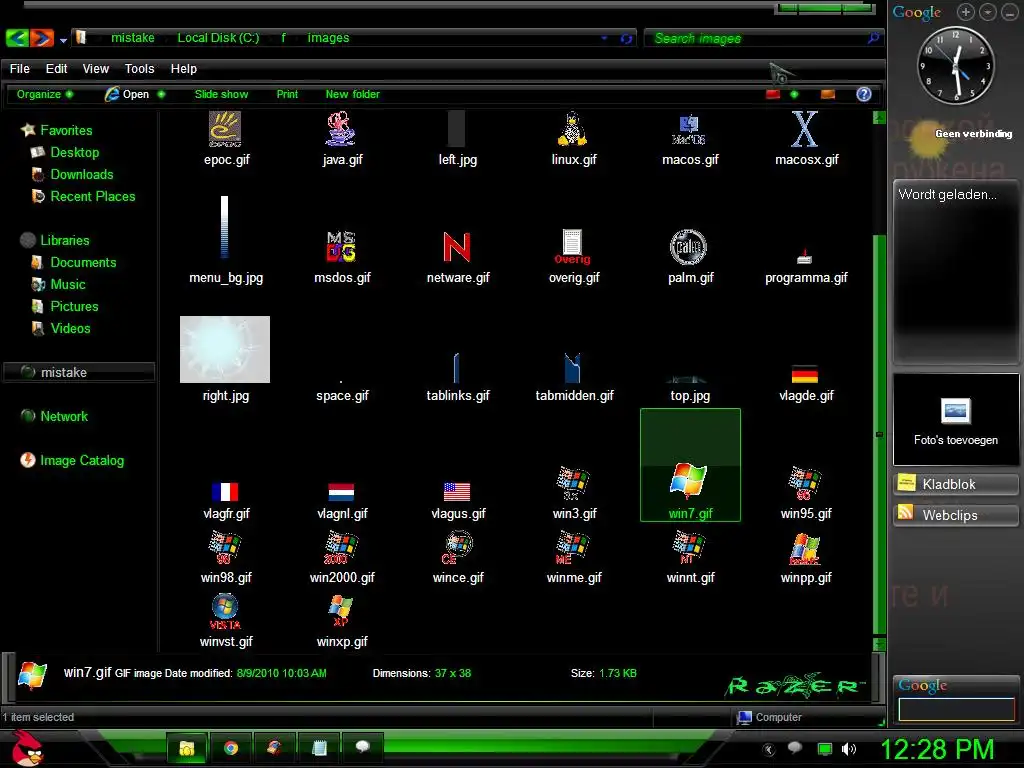This screenshot has width=1024, height=768.
Task: Select the epoc.gif file icon
Action: pyautogui.click(x=225, y=129)
